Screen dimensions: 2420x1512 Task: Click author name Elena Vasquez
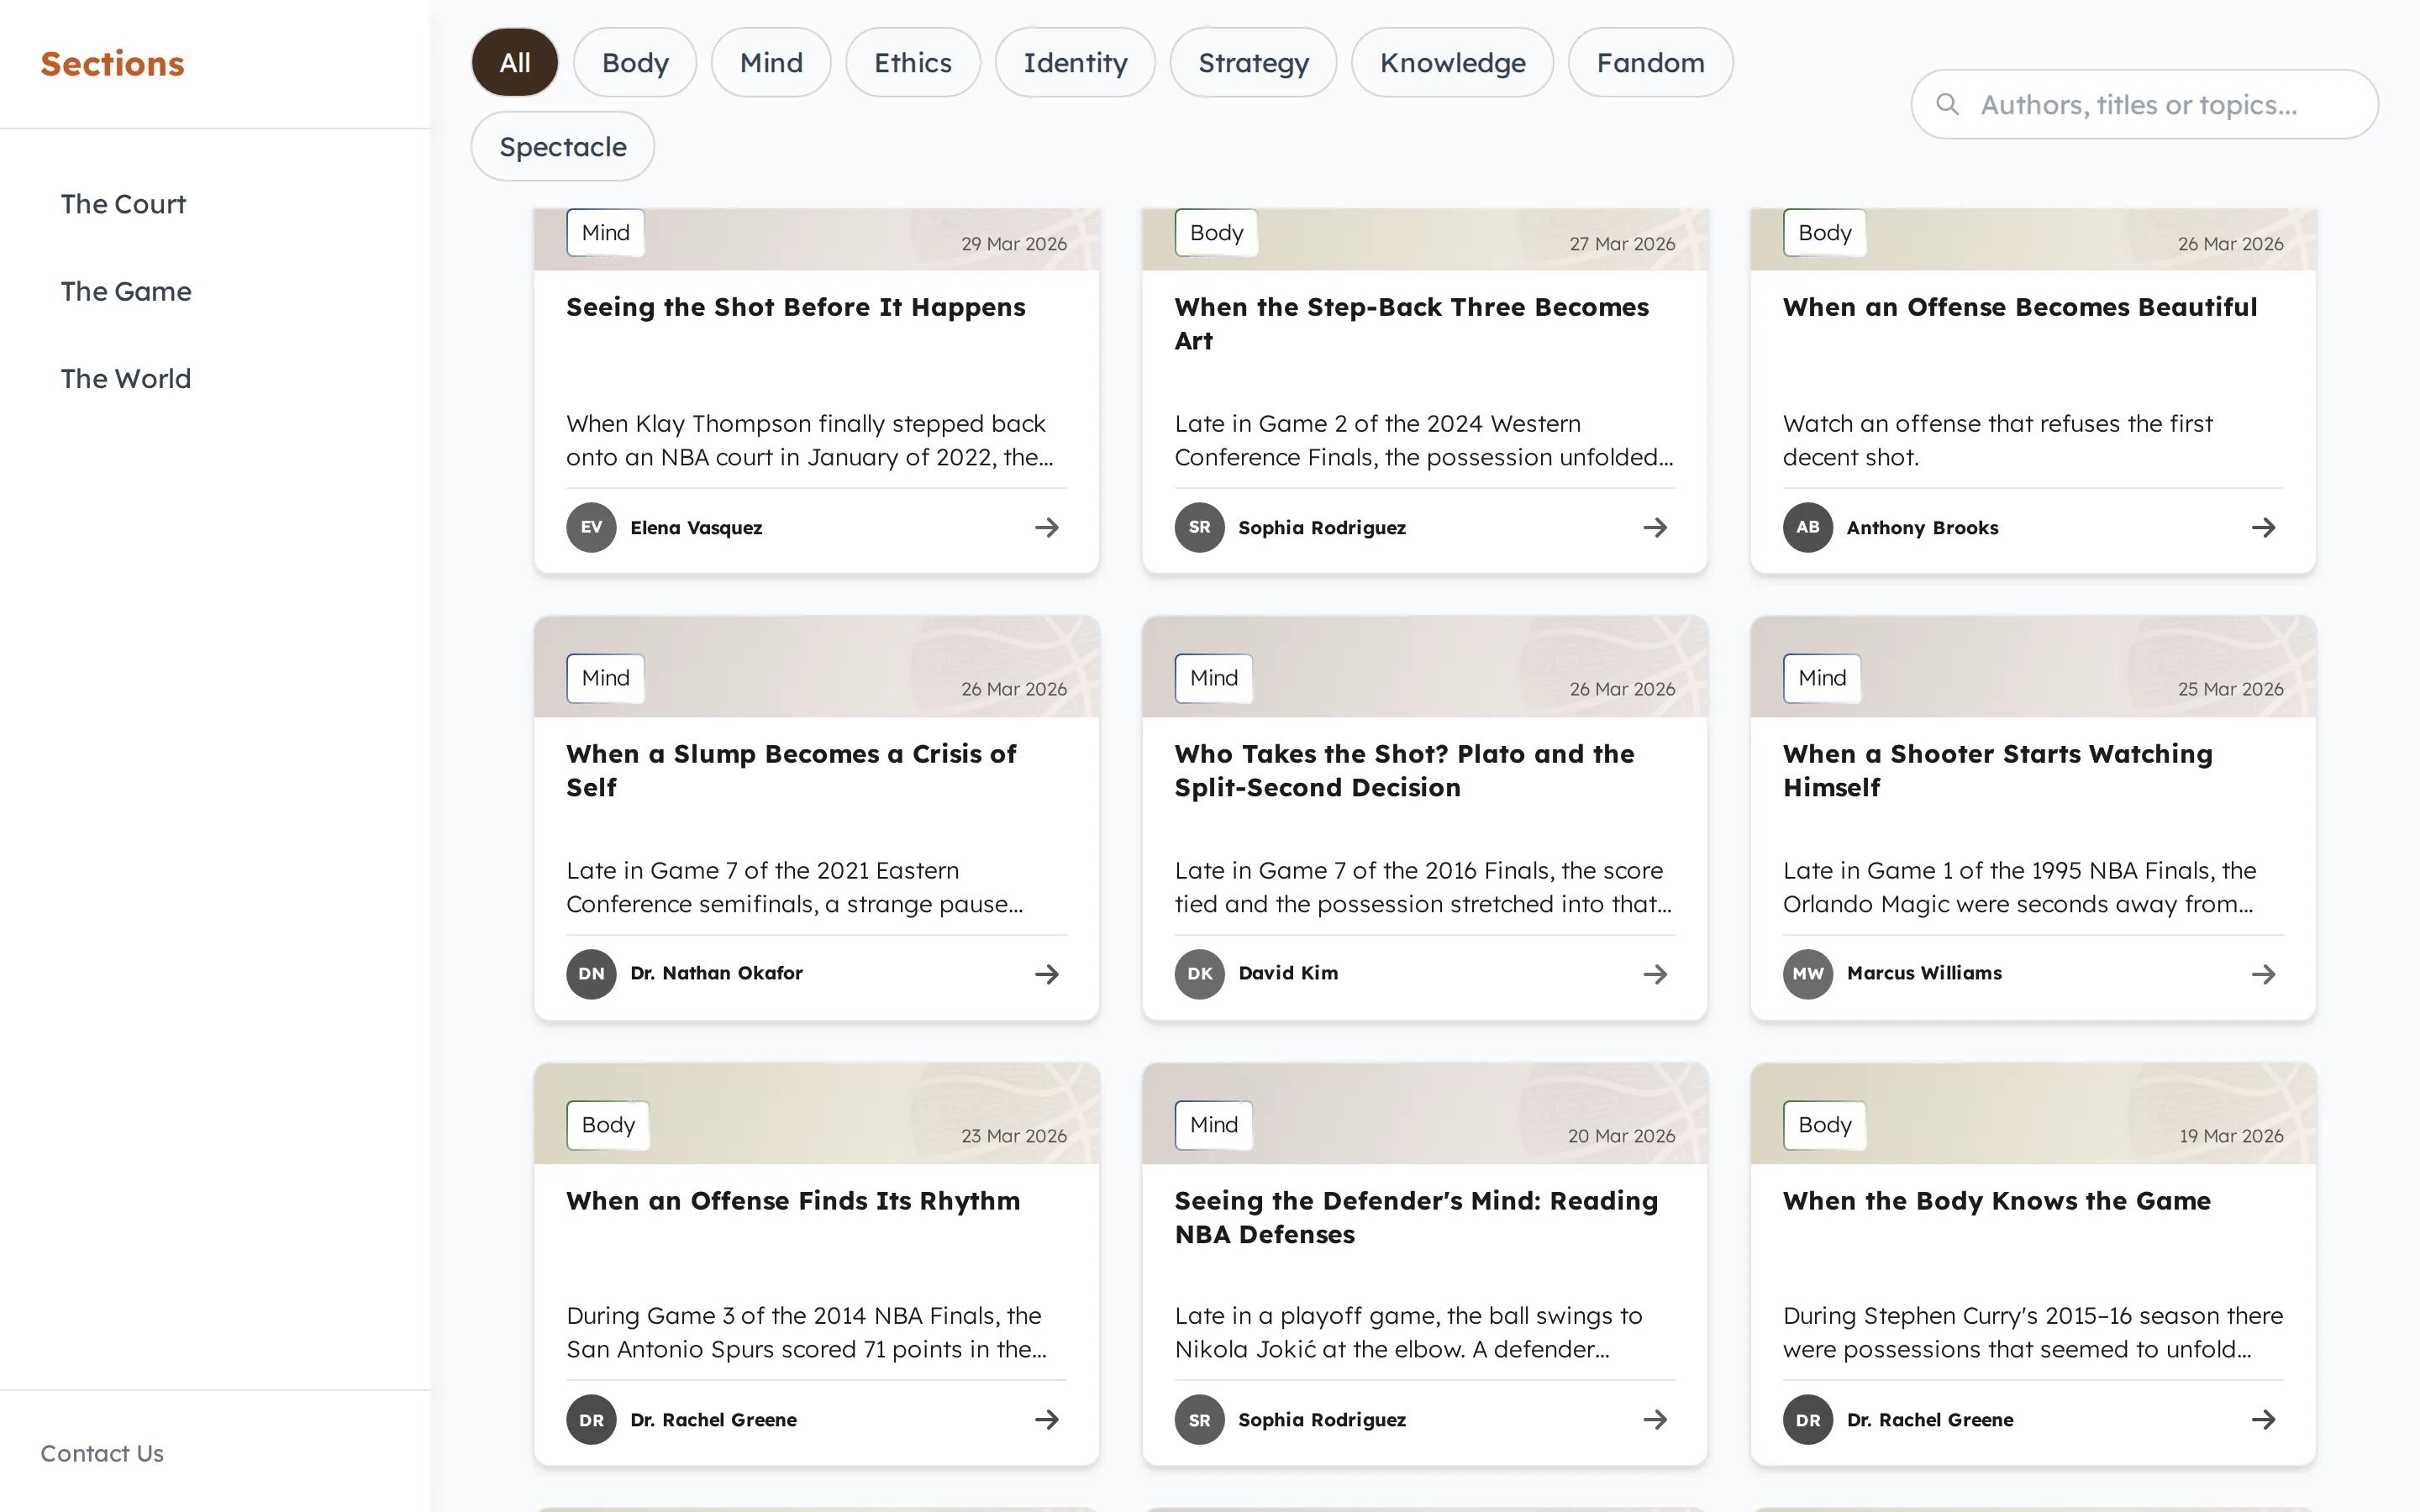click(696, 527)
